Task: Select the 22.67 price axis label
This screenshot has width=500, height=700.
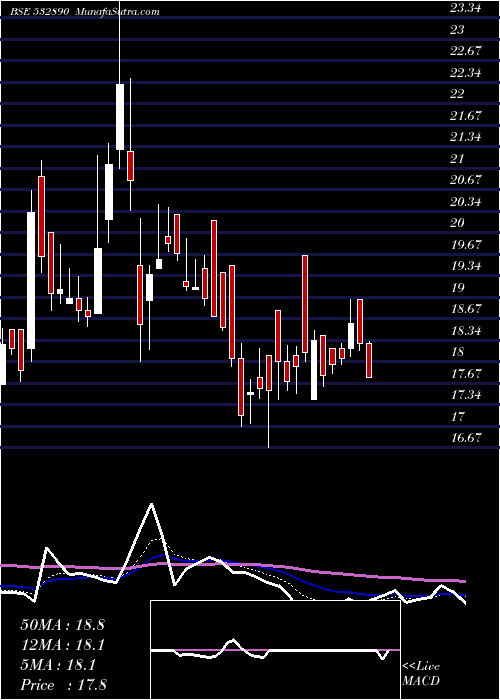Action: [466, 50]
